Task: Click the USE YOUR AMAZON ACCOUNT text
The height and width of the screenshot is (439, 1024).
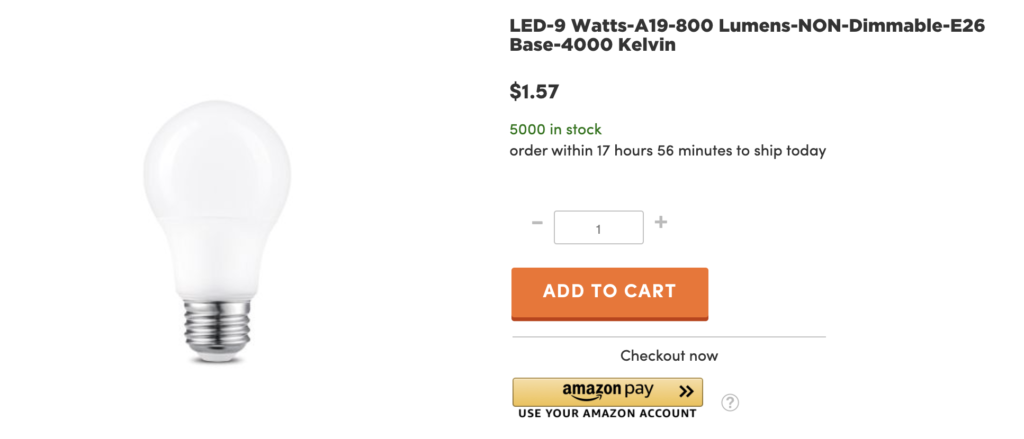Action: [x=607, y=414]
